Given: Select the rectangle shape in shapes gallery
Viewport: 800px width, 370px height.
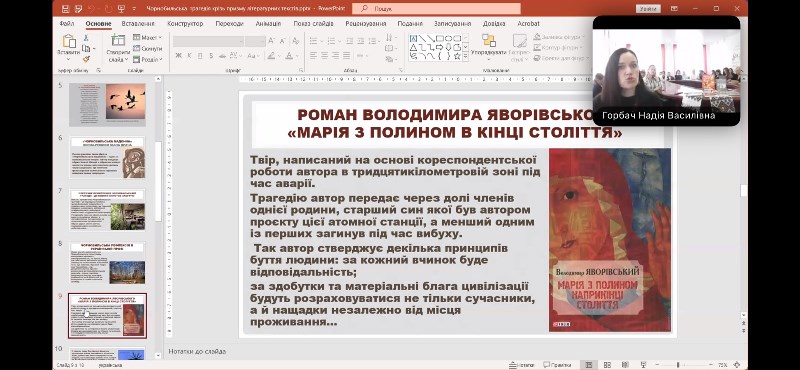Looking at the screenshot, I should pos(439,38).
